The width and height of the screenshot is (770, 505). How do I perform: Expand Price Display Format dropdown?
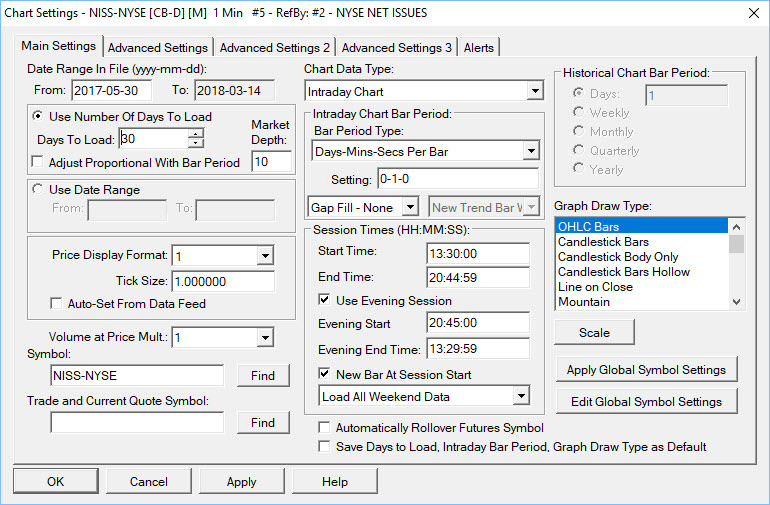[x=265, y=255]
